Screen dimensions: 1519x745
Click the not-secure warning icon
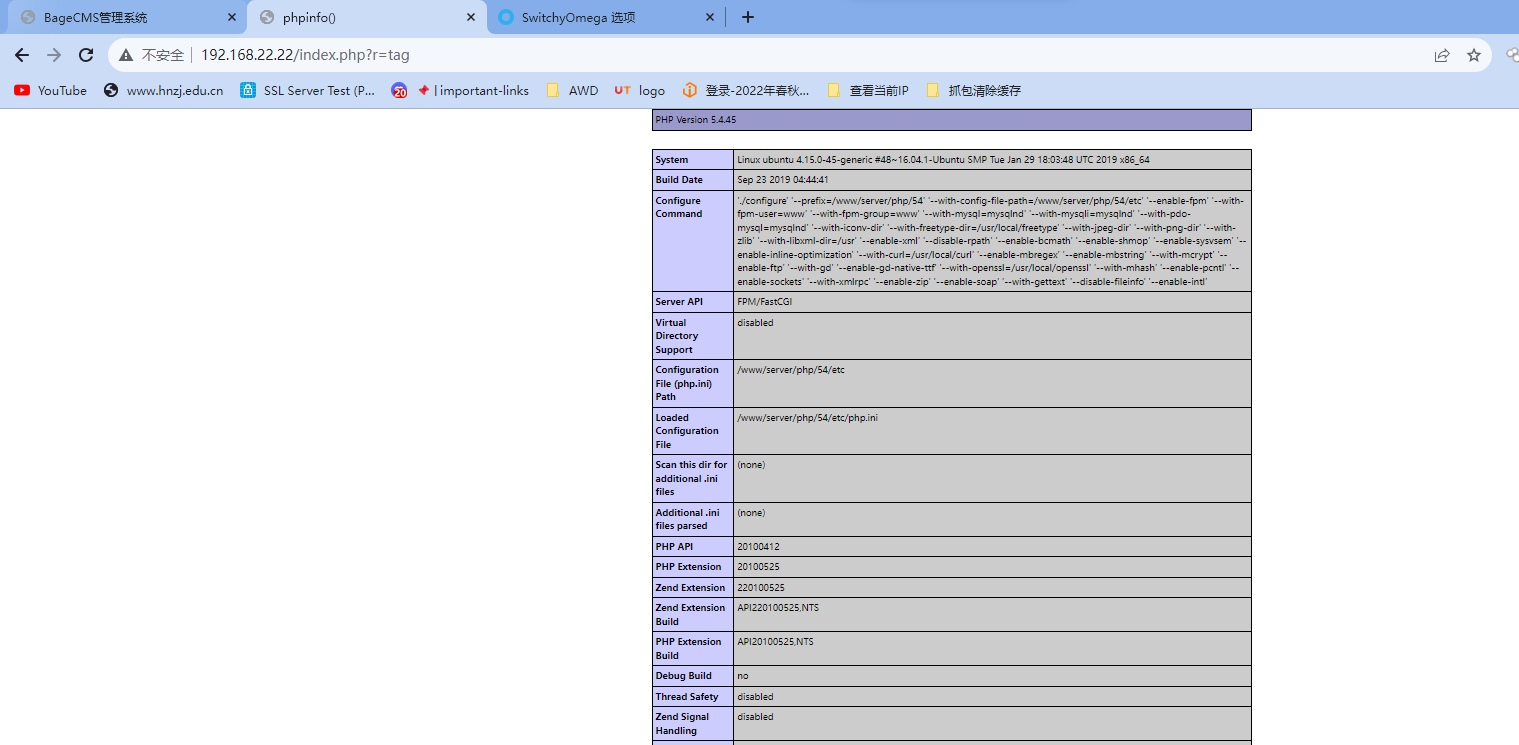(126, 56)
